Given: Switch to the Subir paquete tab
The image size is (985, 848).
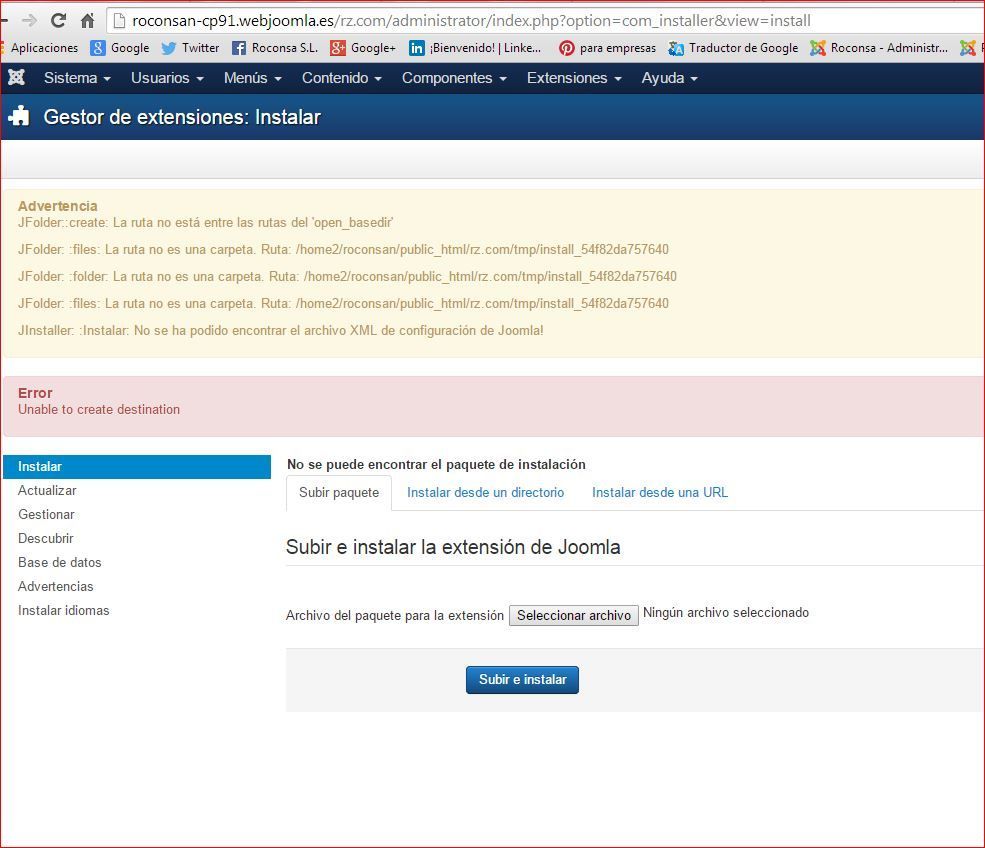Looking at the screenshot, I should pyautogui.click(x=339, y=492).
